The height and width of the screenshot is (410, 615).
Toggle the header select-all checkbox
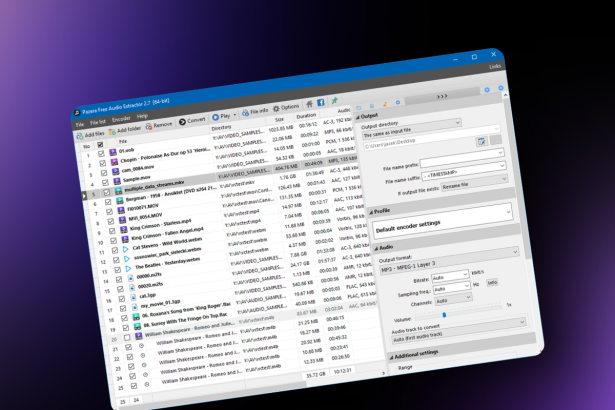[x=100, y=145]
